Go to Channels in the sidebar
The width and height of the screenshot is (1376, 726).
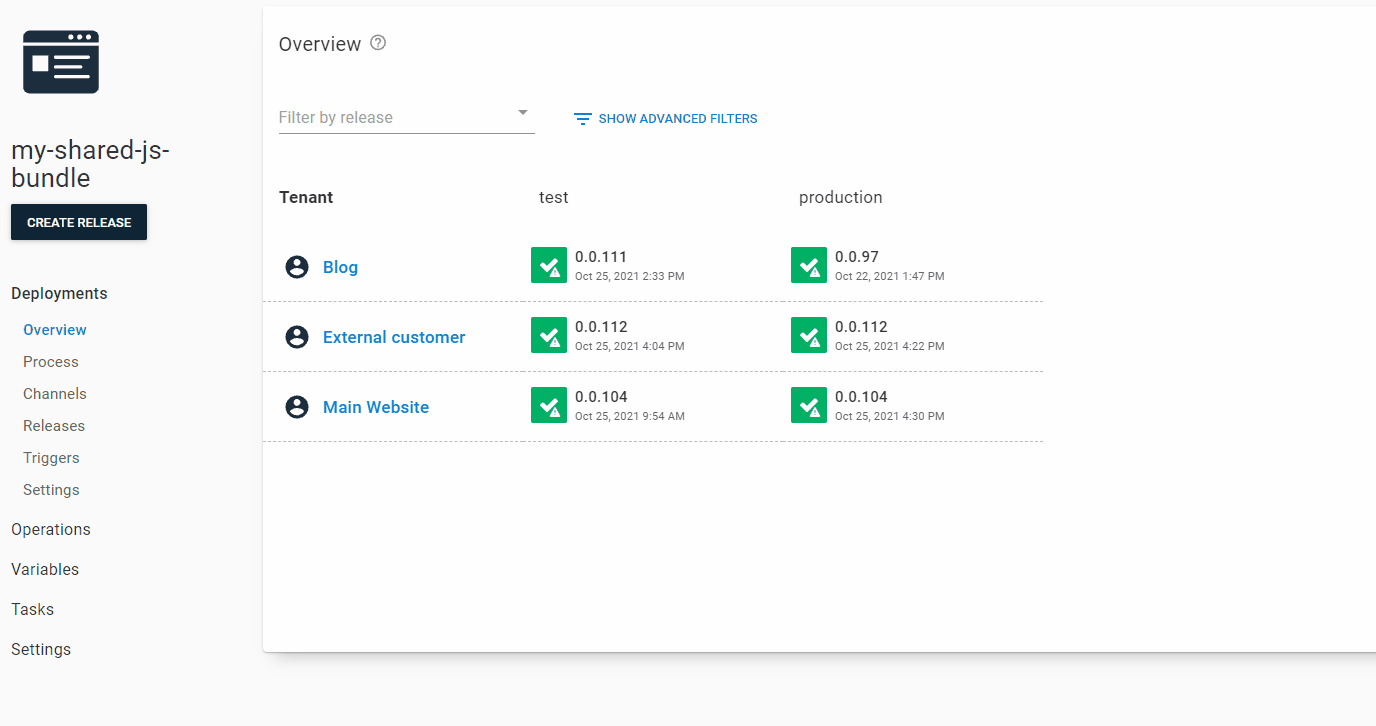[55, 394]
